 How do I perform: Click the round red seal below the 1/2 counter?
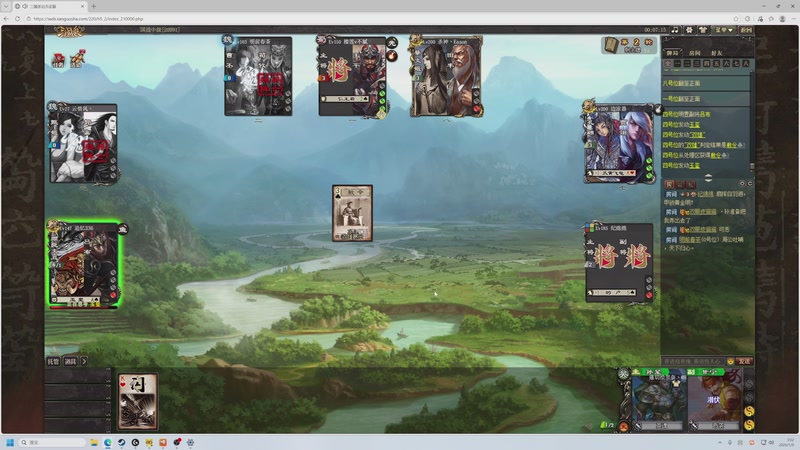tap(623, 426)
